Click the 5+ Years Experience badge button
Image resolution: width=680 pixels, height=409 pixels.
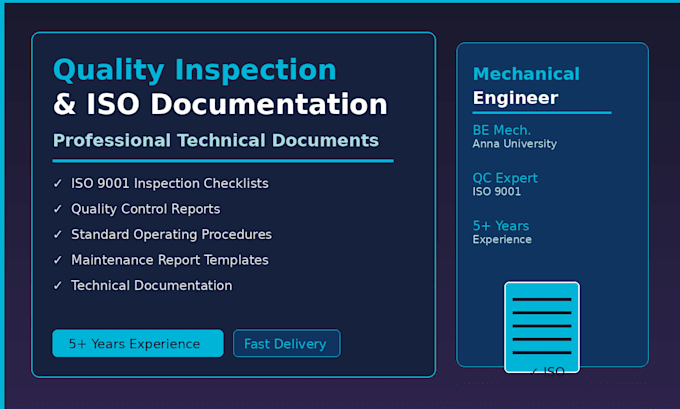pos(138,344)
